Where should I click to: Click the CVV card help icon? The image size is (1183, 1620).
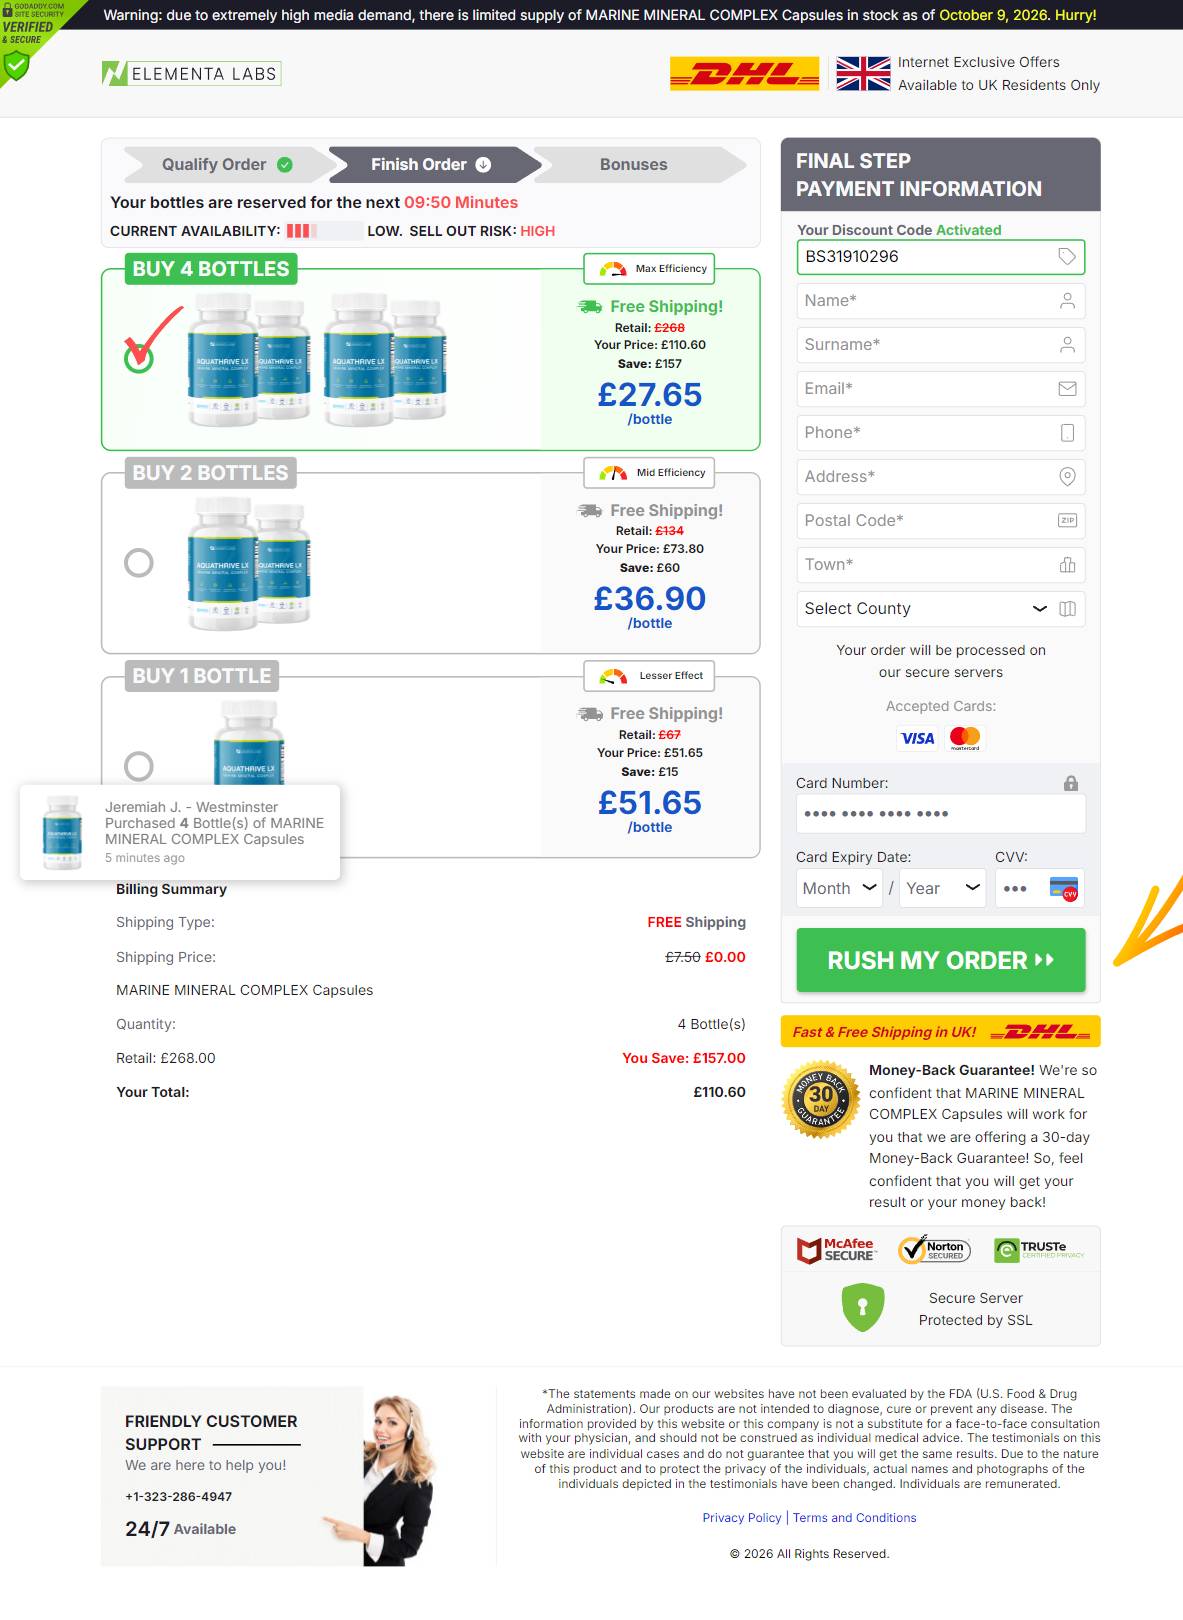[1064, 888]
